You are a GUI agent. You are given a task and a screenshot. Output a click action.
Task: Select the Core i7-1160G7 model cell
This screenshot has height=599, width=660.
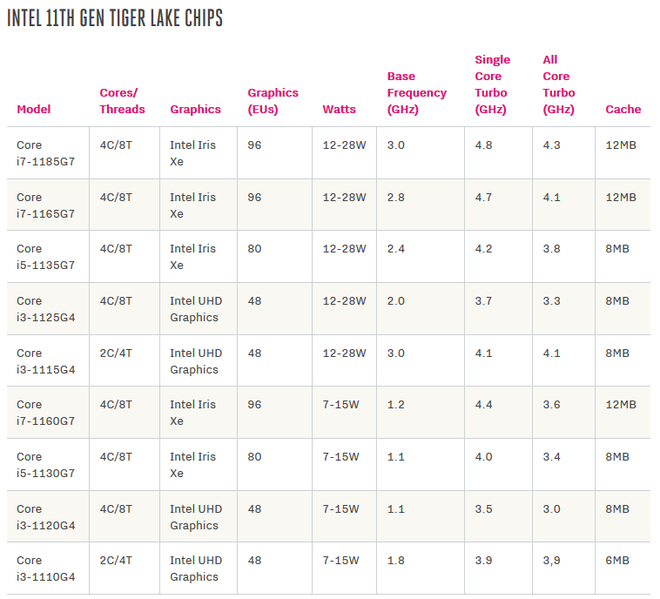click(46, 413)
